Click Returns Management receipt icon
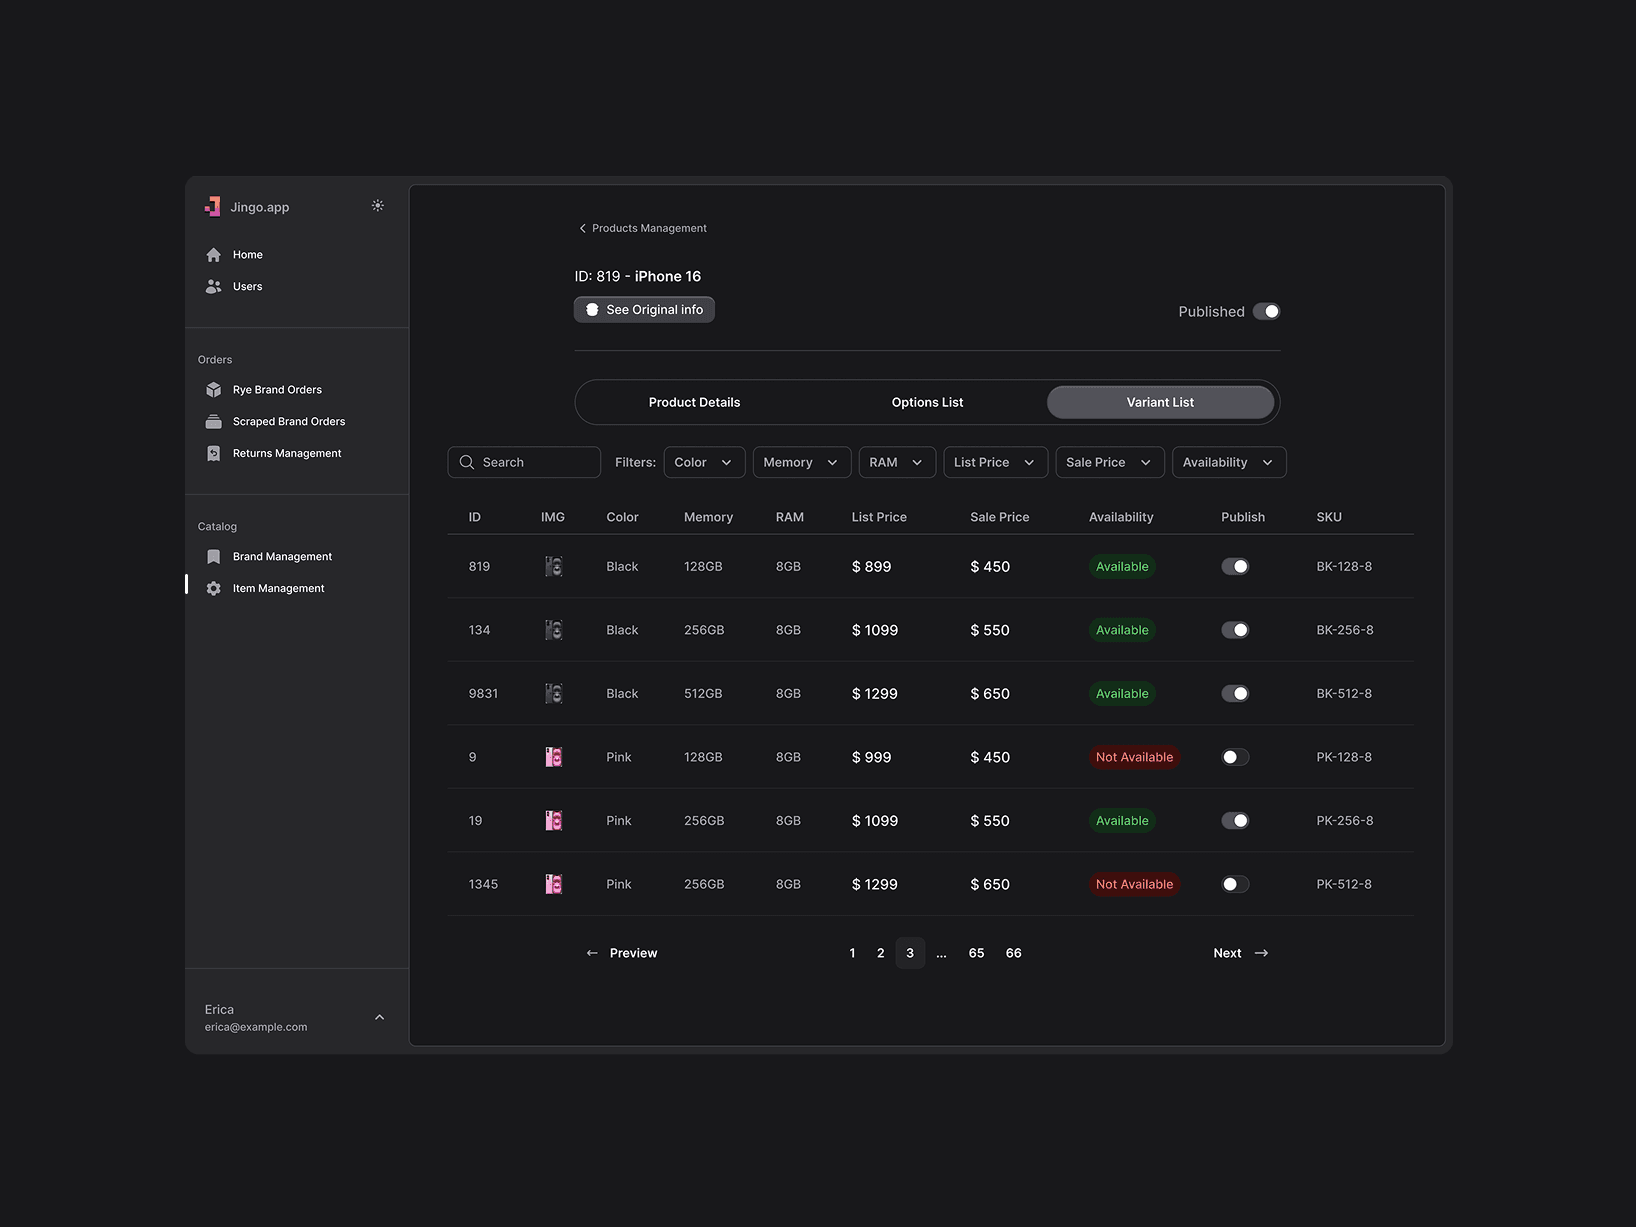Screen dimensions: 1636x1227 click(213, 454)
